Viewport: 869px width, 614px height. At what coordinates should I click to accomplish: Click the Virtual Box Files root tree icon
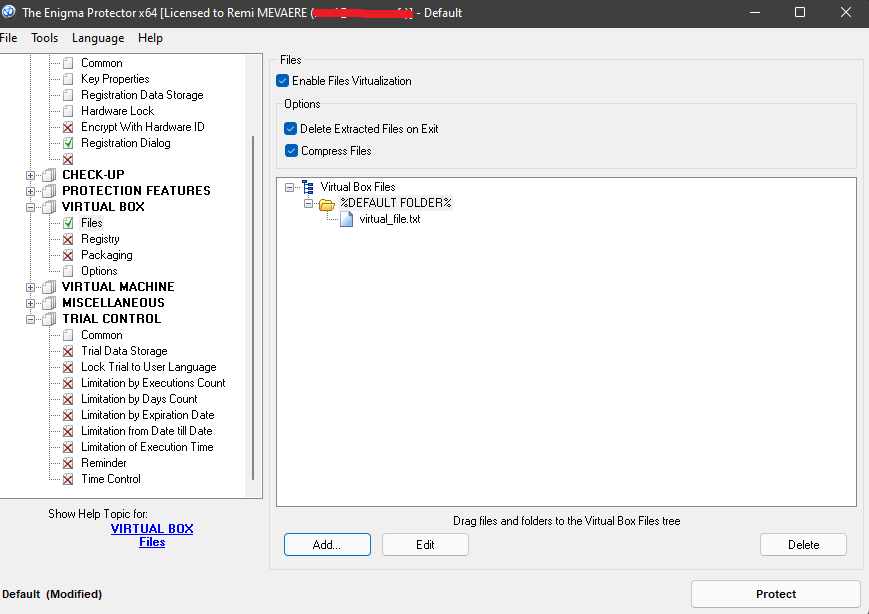click(307, 187)
